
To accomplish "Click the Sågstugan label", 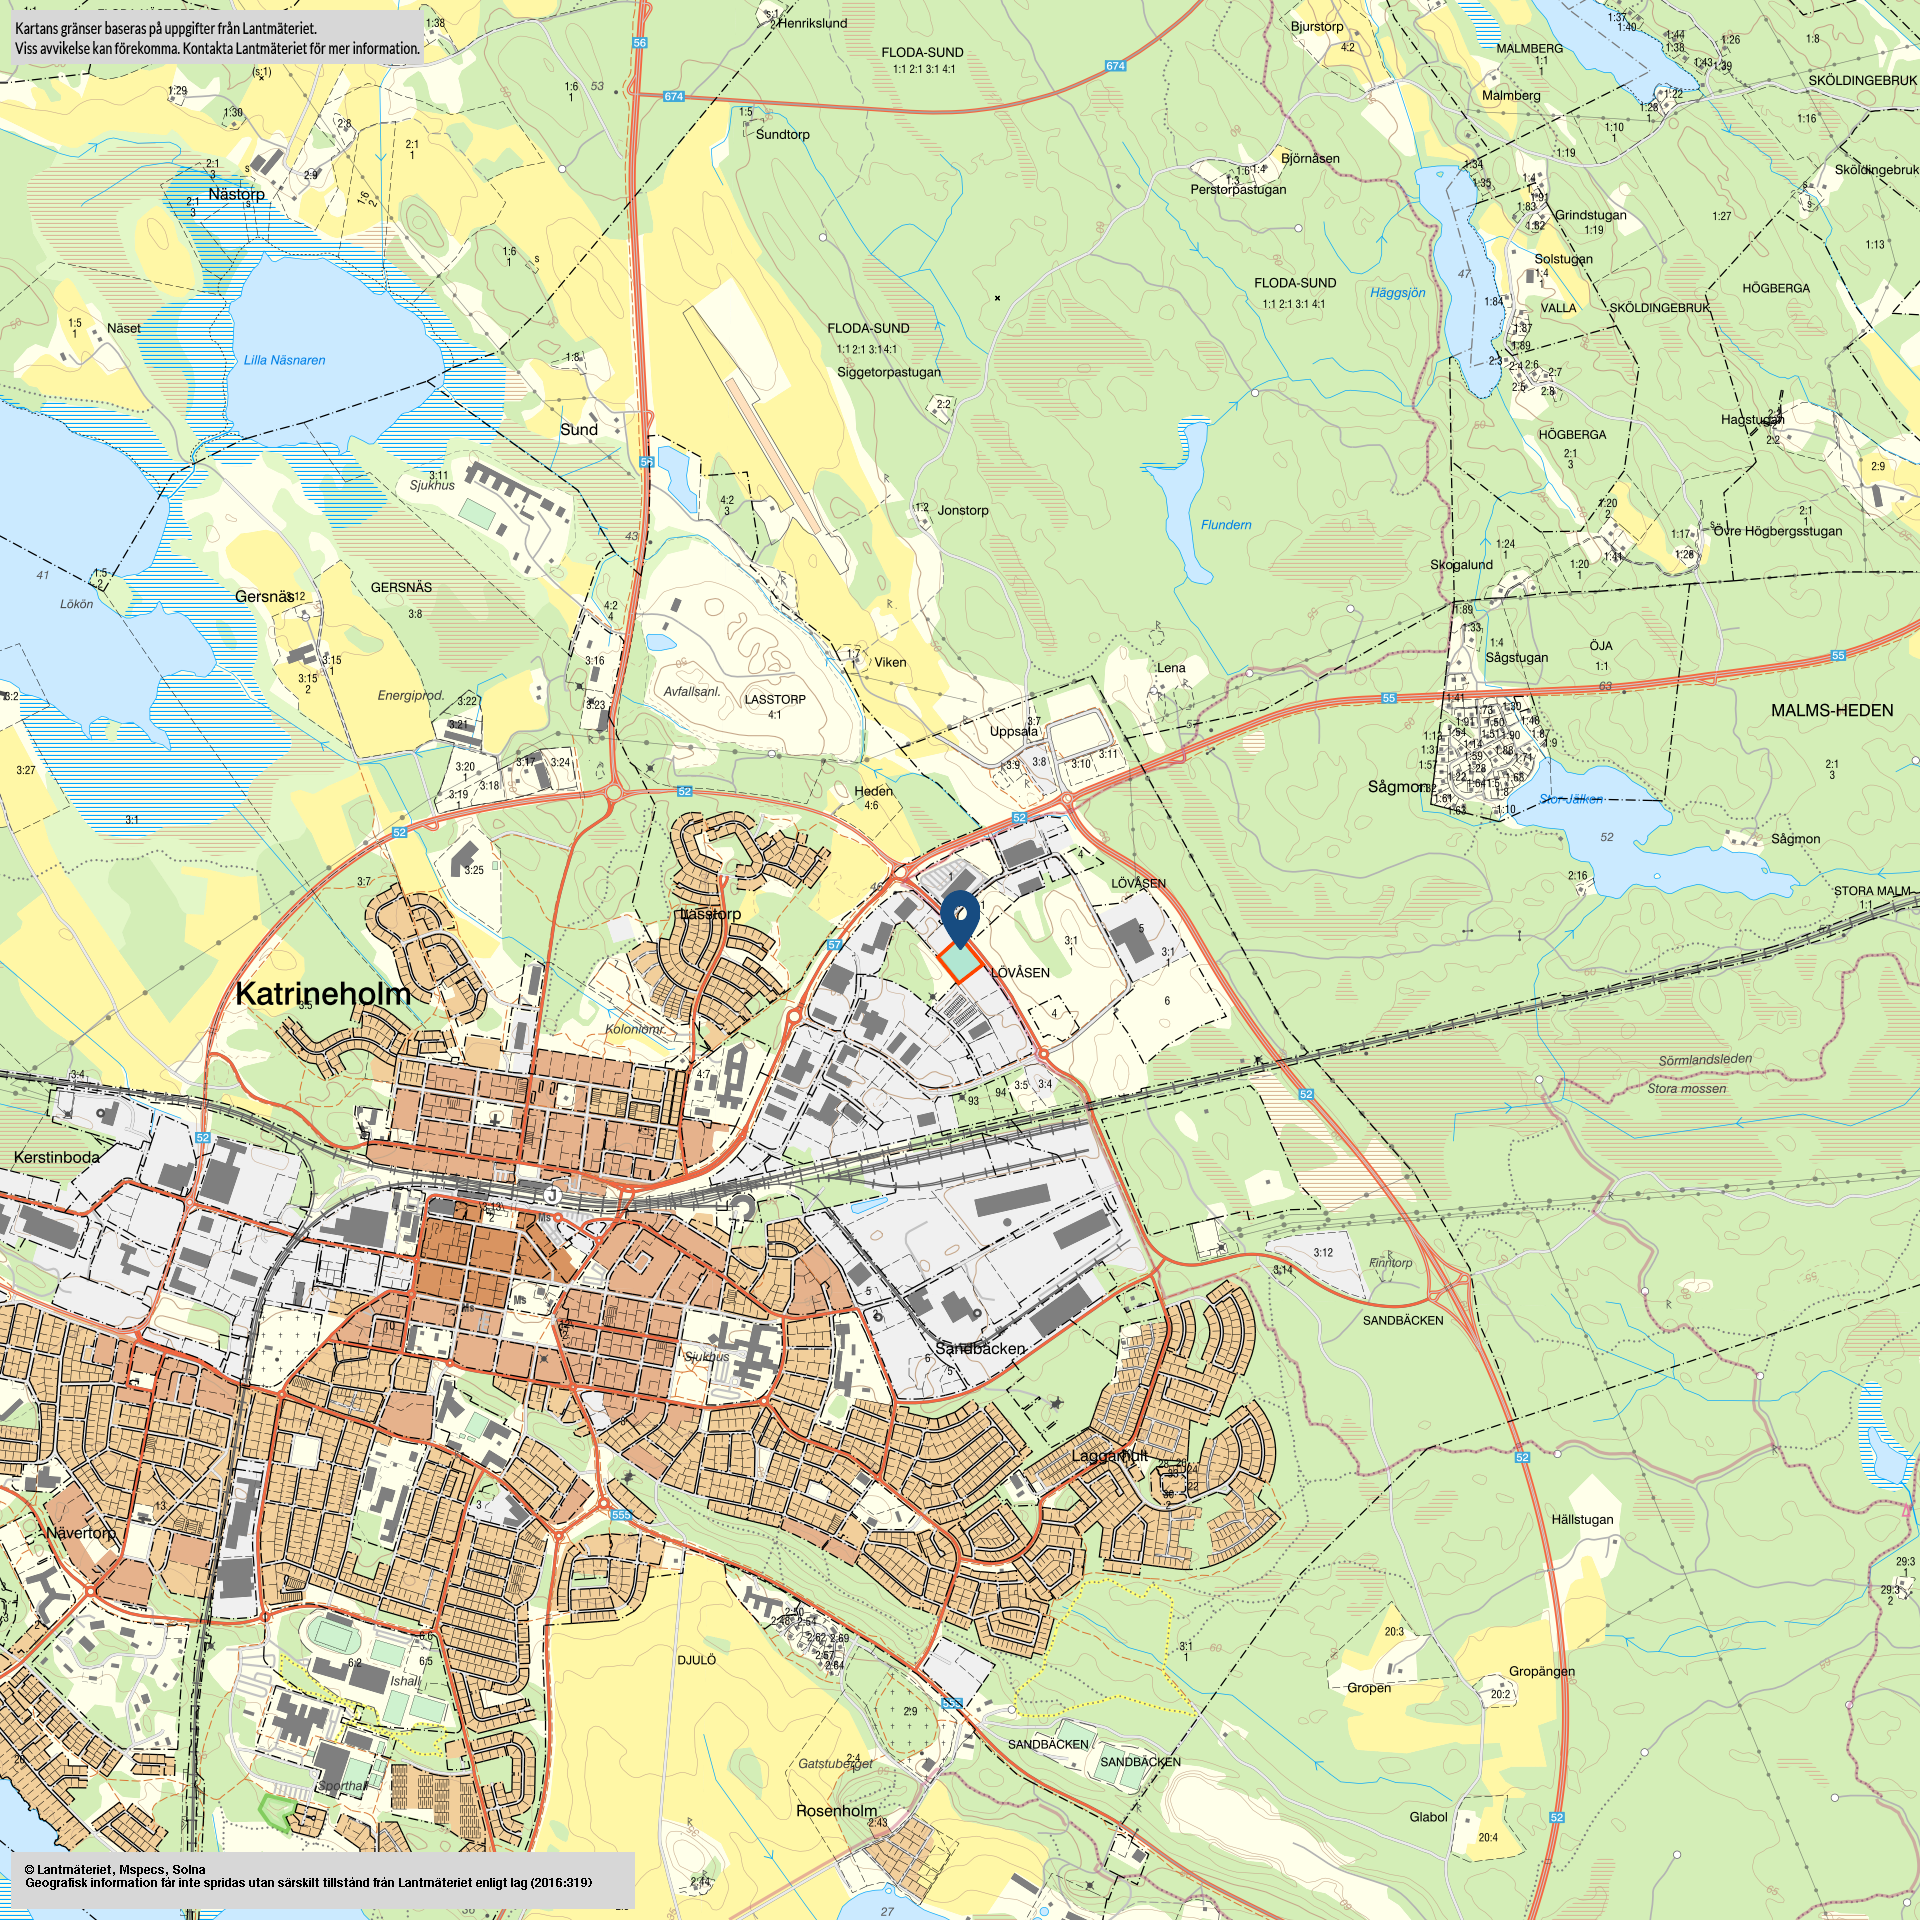I will point(1516,657).
